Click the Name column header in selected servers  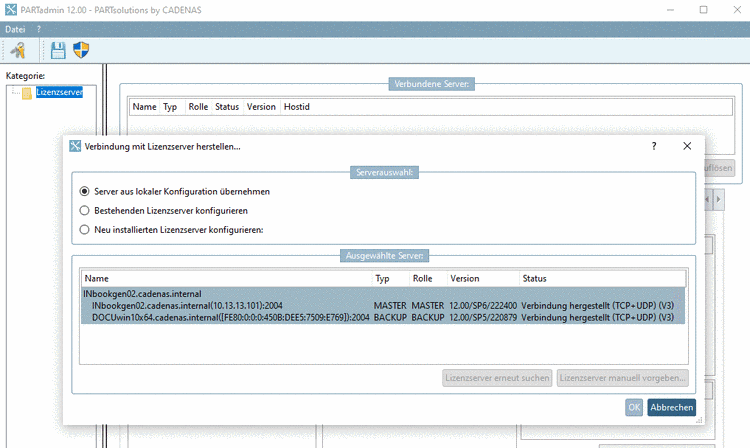point(227,278)
